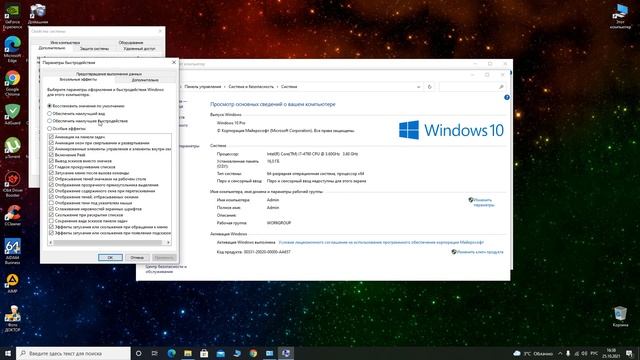Launch Edge from the taskbar

point(171,353)
